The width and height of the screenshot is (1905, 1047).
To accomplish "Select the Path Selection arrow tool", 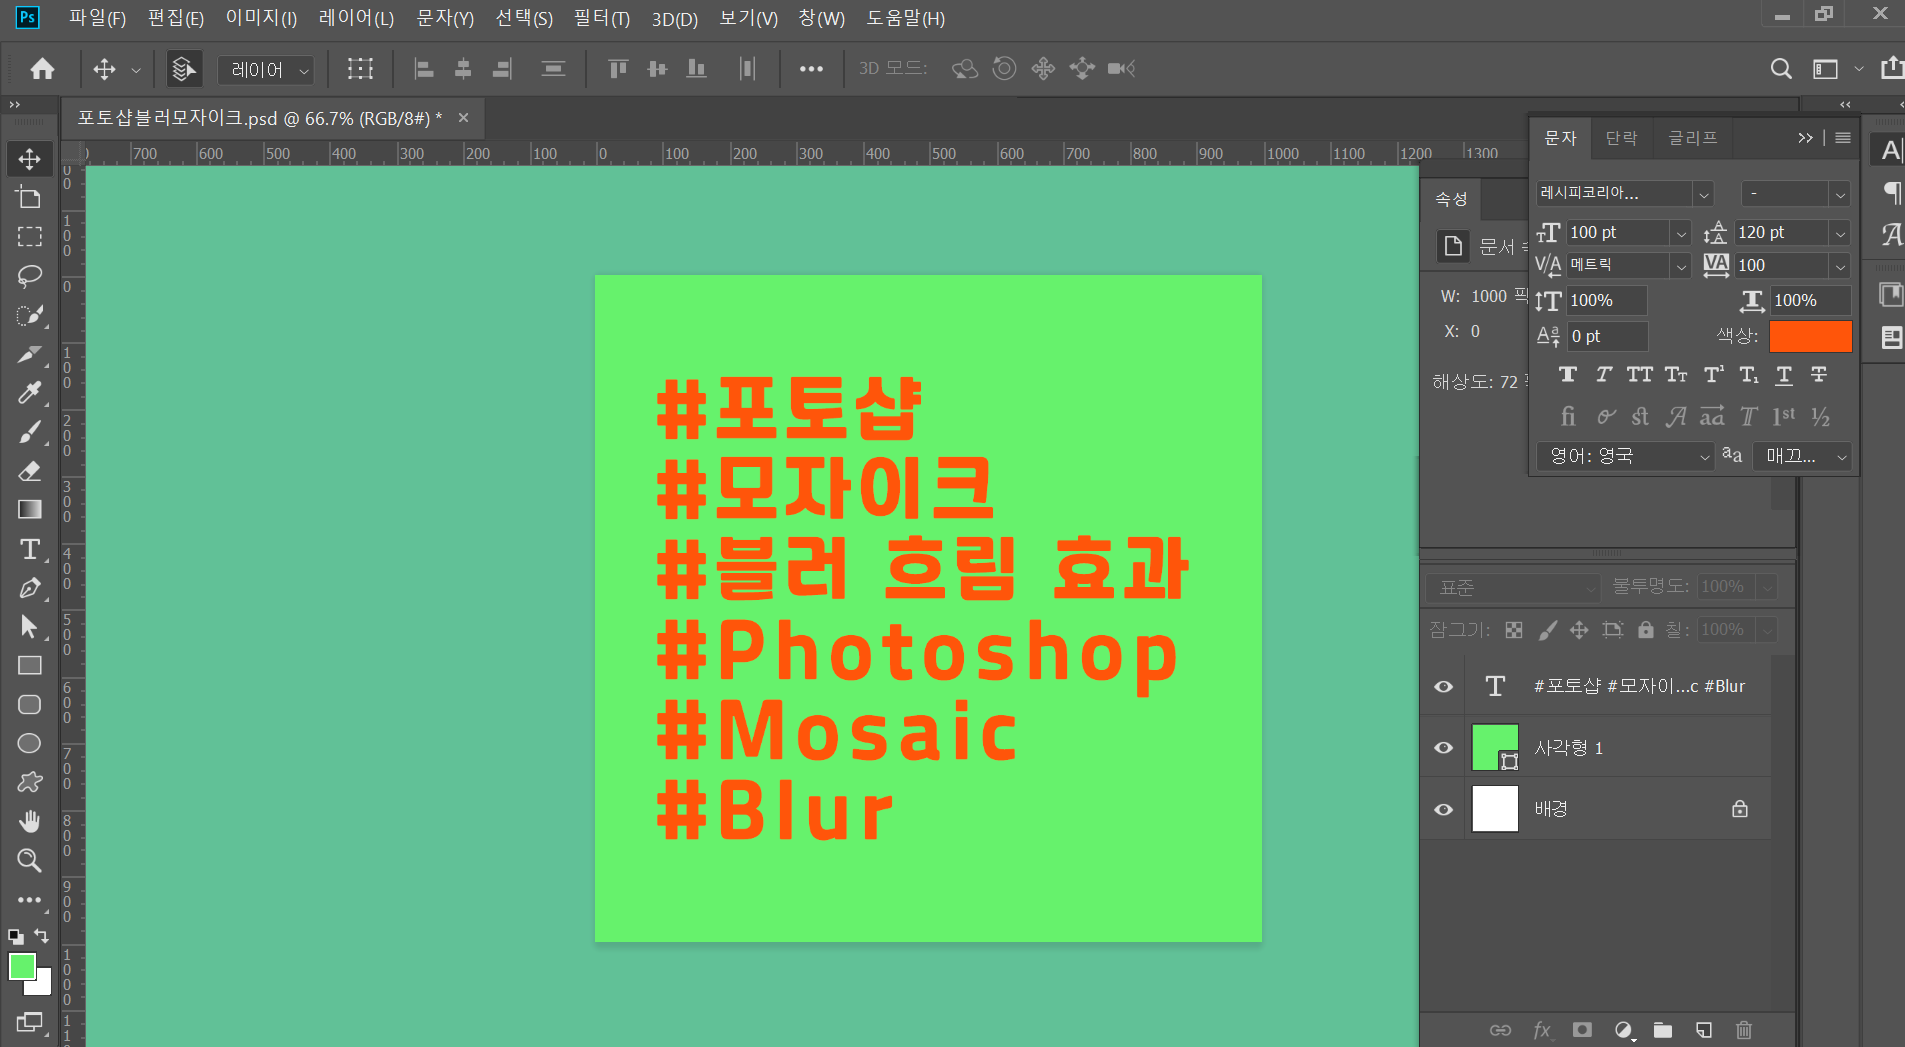I will (x=29, y=627).
